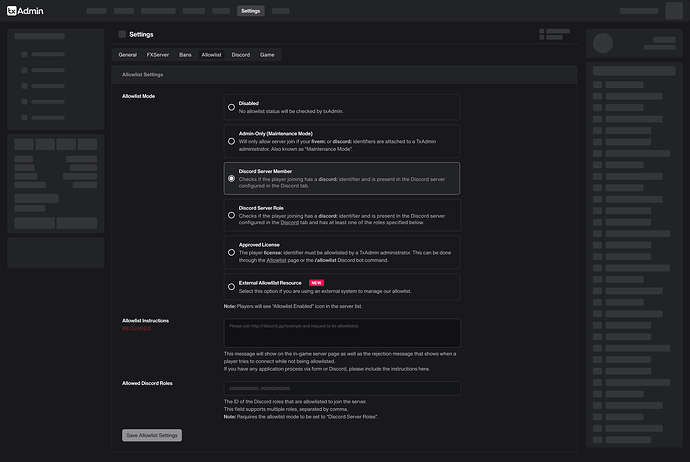Select Approved License allowlist mode
This screenshot has width=690, height=462.
[341, 253]
